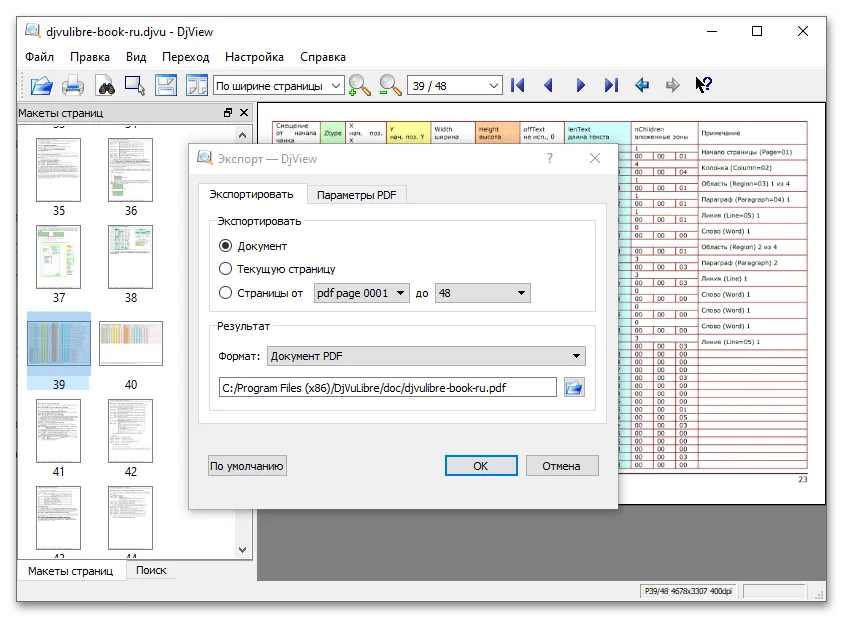The height and width of the screenshot is (618, 843).
Task: Click the 'По умолчанию' button
Action: tap(247, 466)
